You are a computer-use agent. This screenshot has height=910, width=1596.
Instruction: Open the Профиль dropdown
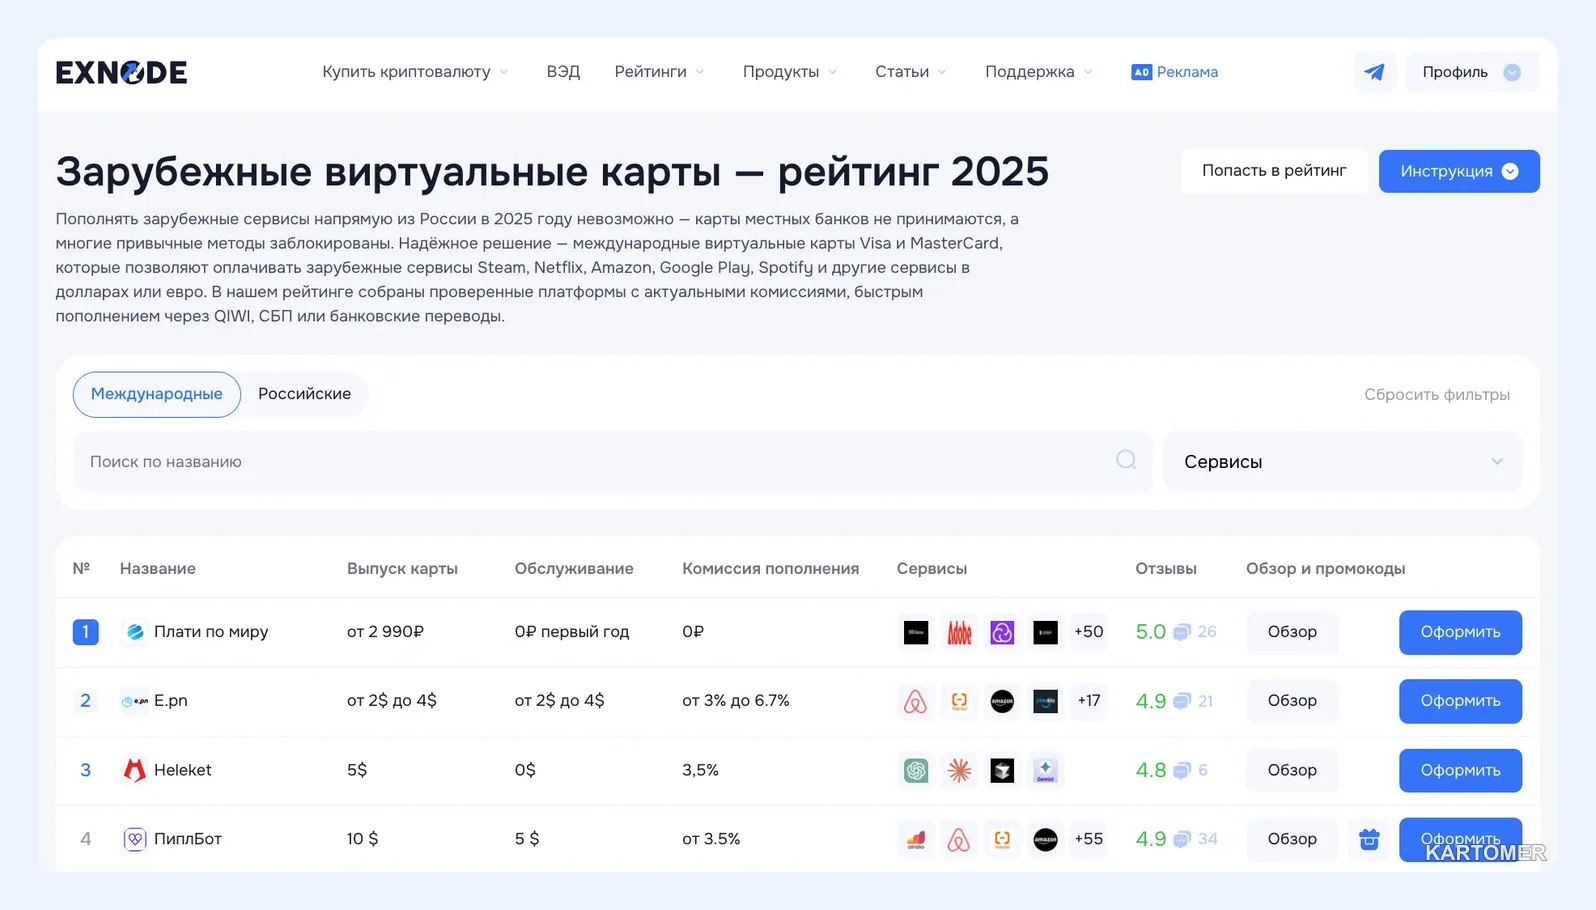click(1472, 72)
